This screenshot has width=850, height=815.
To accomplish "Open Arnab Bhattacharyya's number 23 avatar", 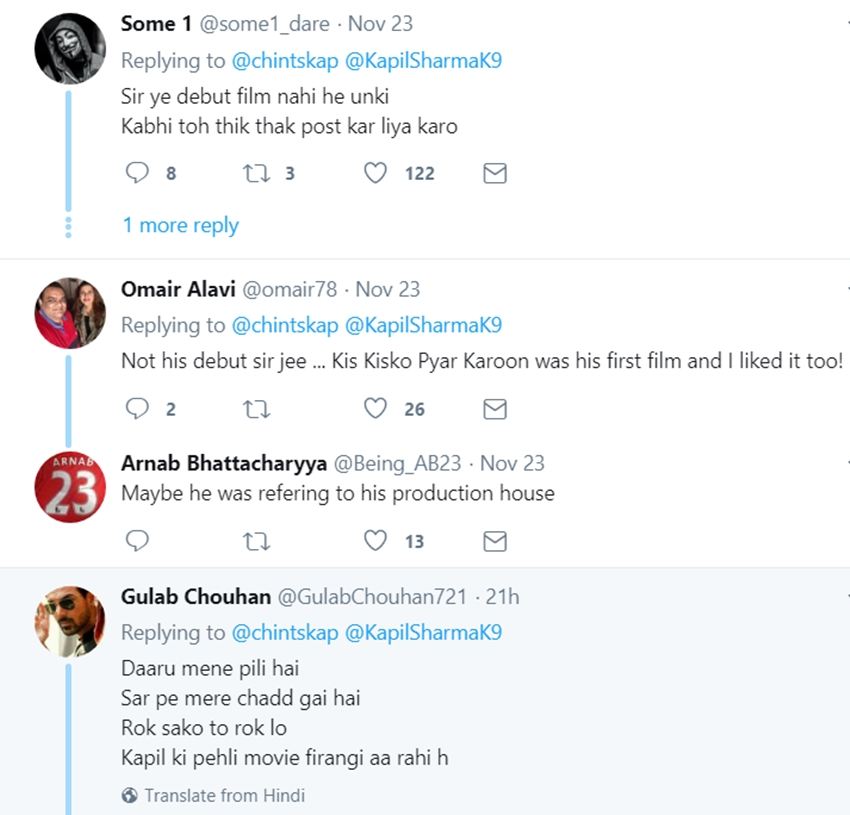I will pyautogui.click(x=70, y=487).
